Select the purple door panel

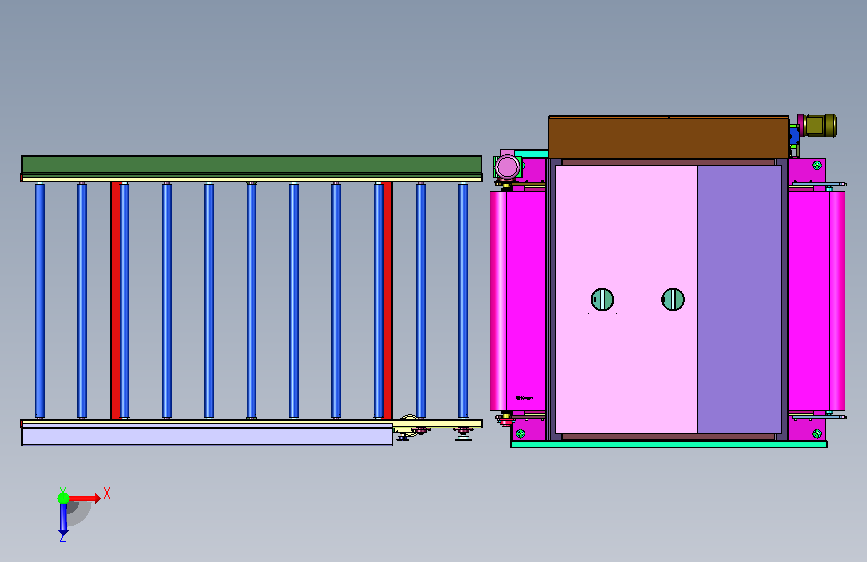tap(739, 299)
